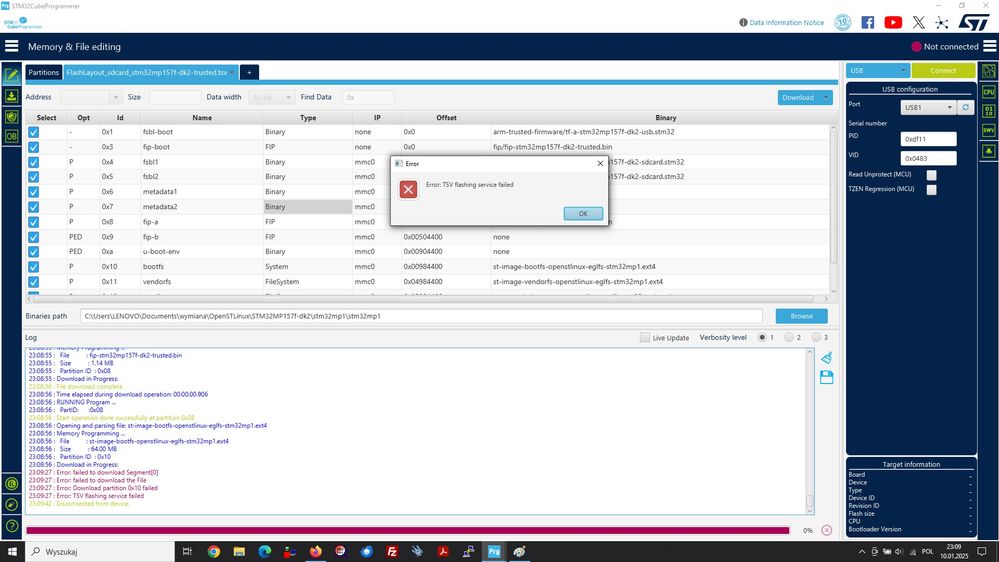Screen dimensions: 999x562
Task: Click the ST logo
Action: pos(974,22)
